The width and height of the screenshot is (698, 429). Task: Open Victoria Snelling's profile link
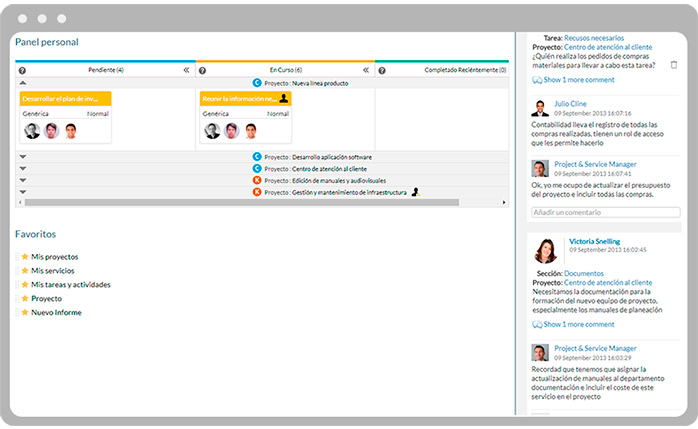click(x=593, y=241)
